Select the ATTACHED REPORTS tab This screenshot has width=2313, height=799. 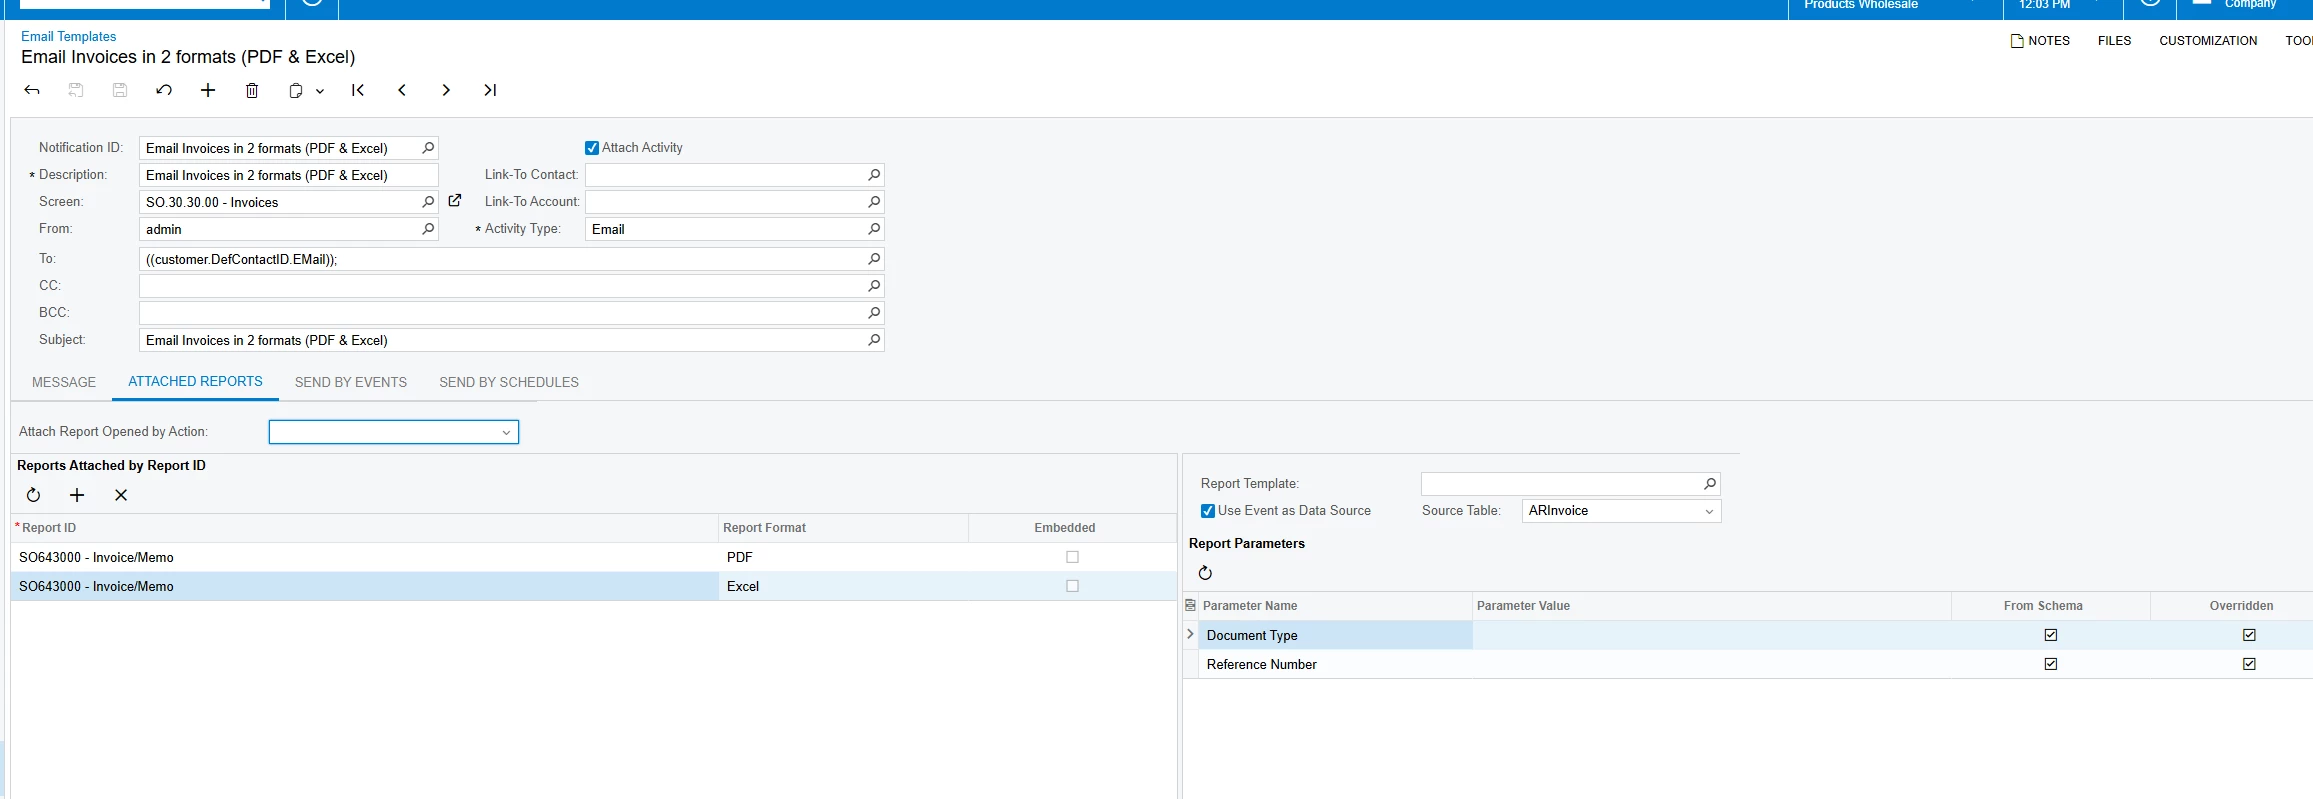pos(195,381)
